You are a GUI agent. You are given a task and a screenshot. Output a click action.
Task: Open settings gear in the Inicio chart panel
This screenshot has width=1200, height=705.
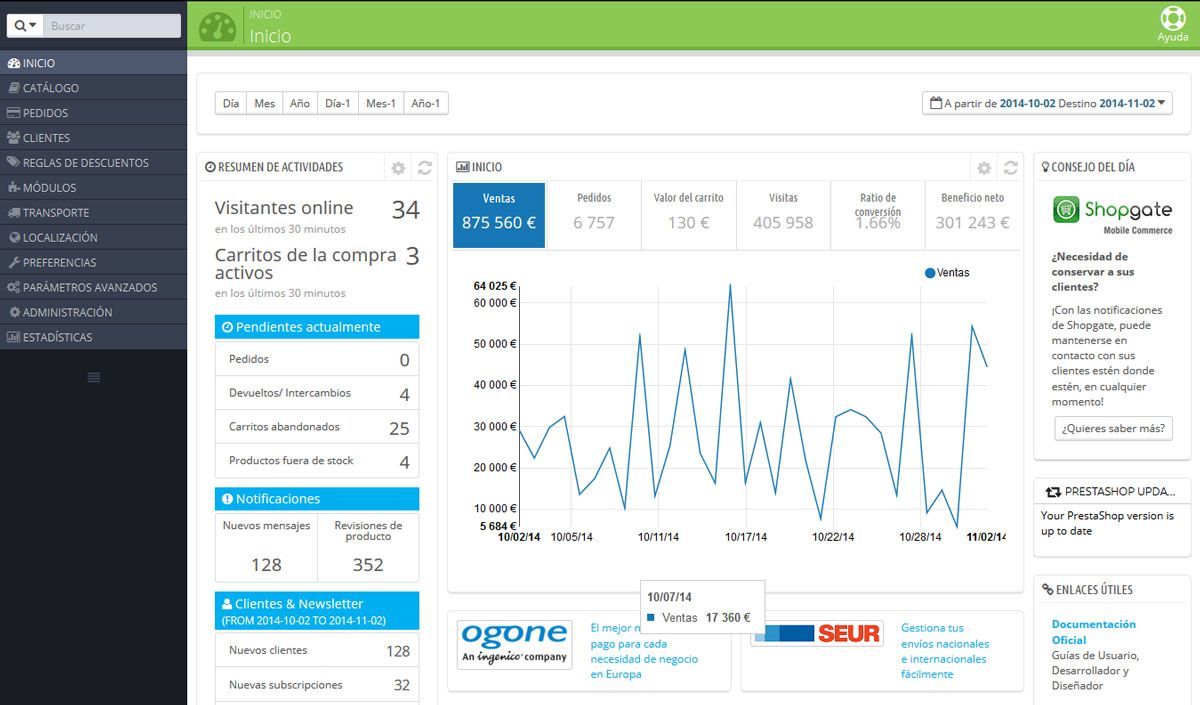pos(984,168)
